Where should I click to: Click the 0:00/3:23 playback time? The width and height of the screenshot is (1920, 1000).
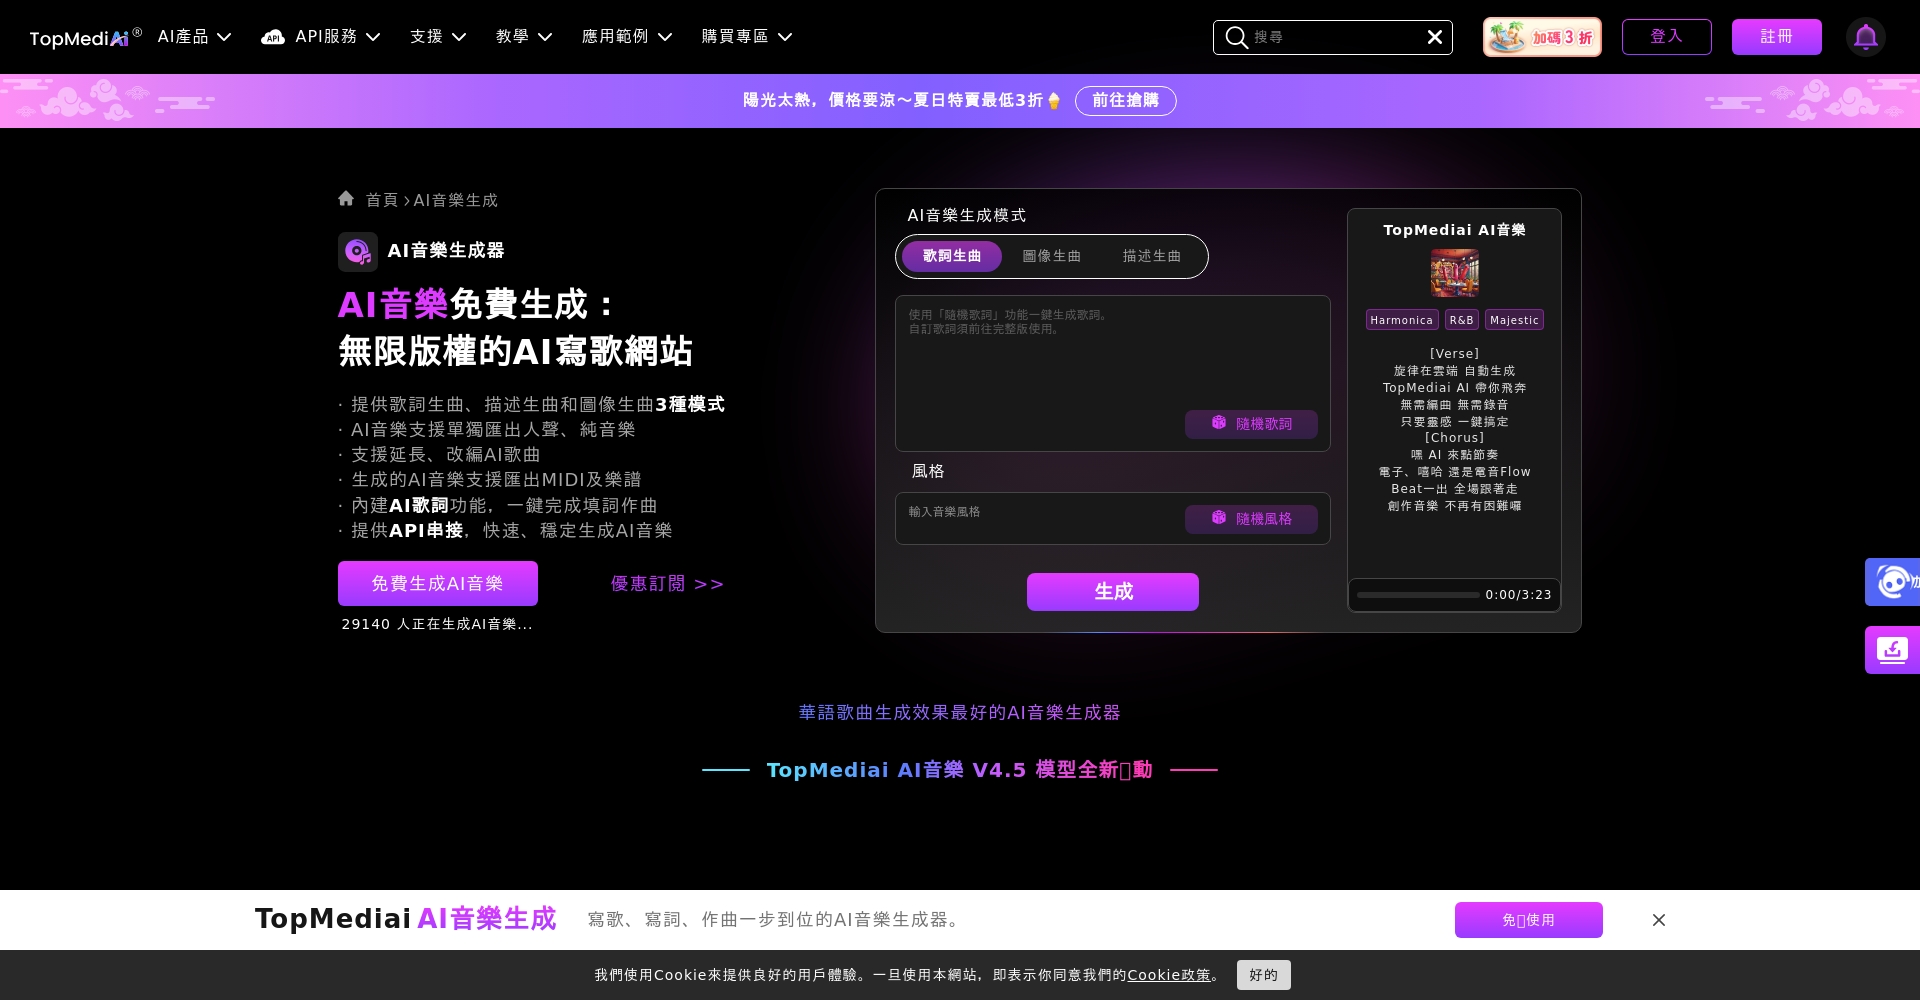coord(1519,595)
